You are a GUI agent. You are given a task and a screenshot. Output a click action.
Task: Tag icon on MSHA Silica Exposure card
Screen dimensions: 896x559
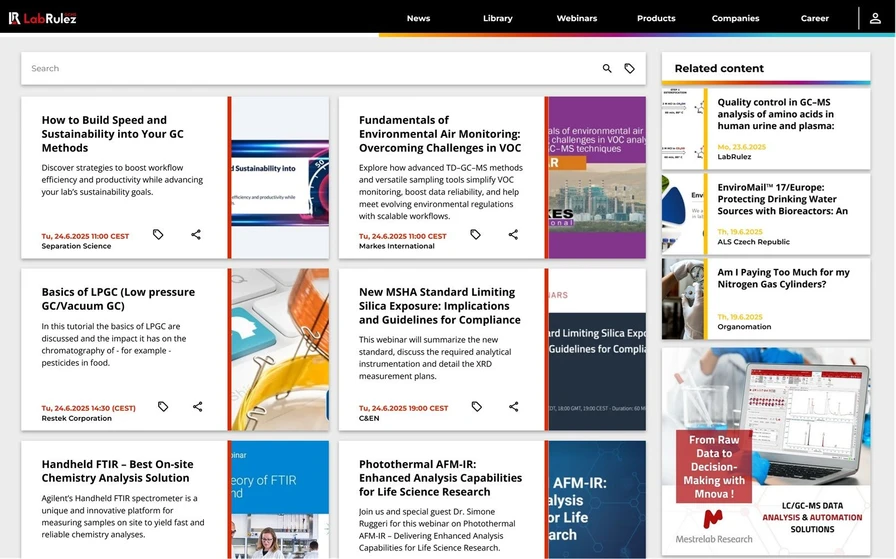tap(477, 406)
